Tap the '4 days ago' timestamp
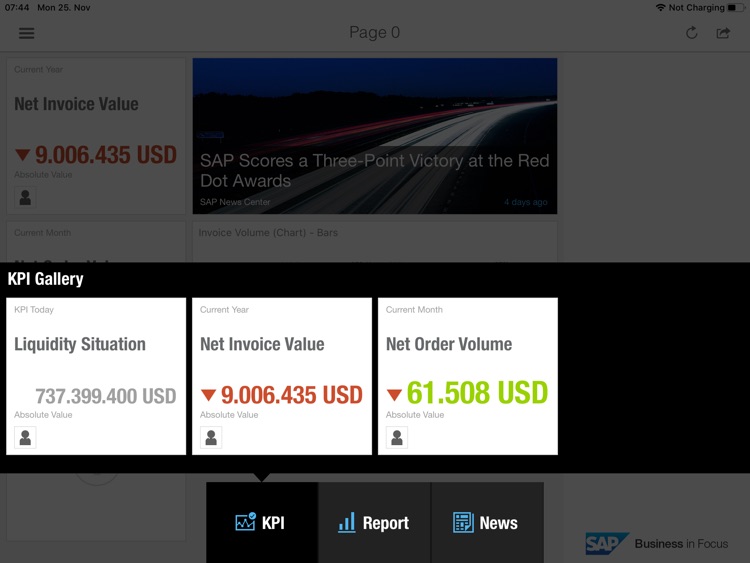The width and height of the screenshot is (750, 563). (526, 202)
